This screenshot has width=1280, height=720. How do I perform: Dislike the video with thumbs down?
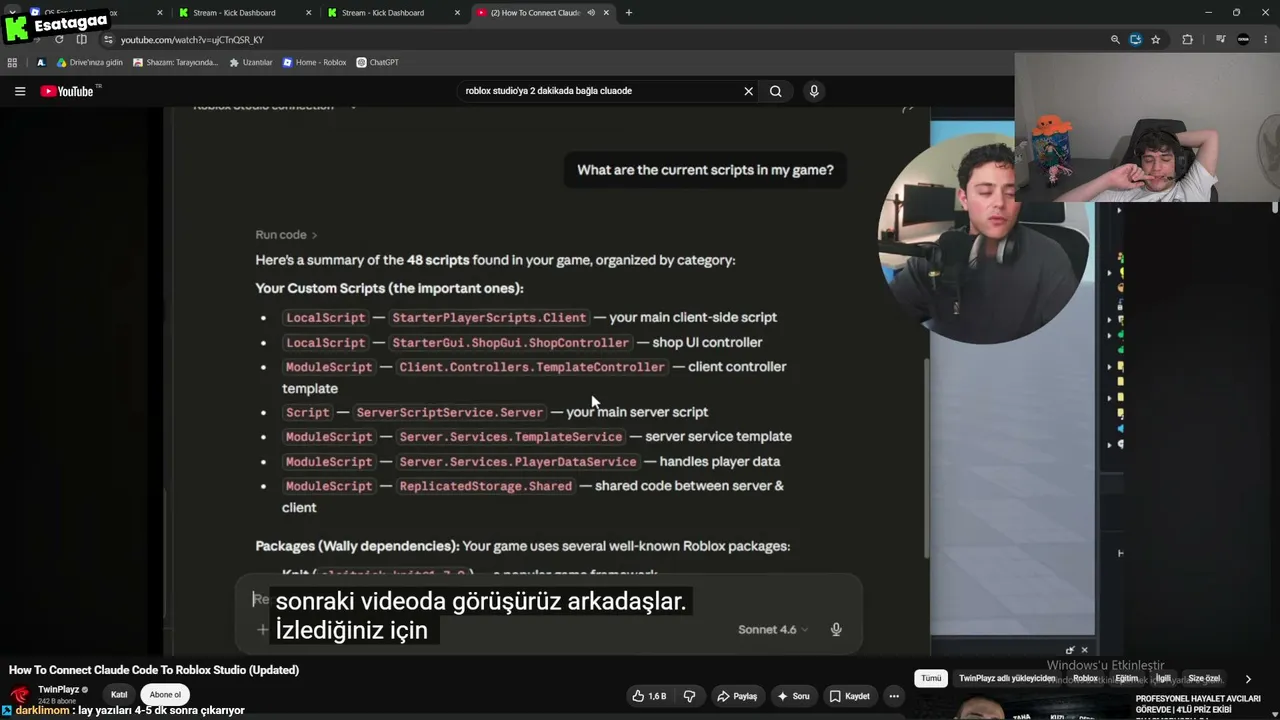[x=689, y=696]
